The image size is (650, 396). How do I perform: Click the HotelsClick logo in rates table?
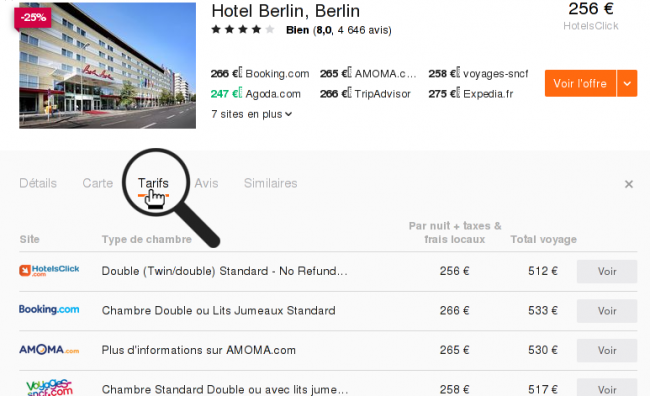click(x=49, y=271)
